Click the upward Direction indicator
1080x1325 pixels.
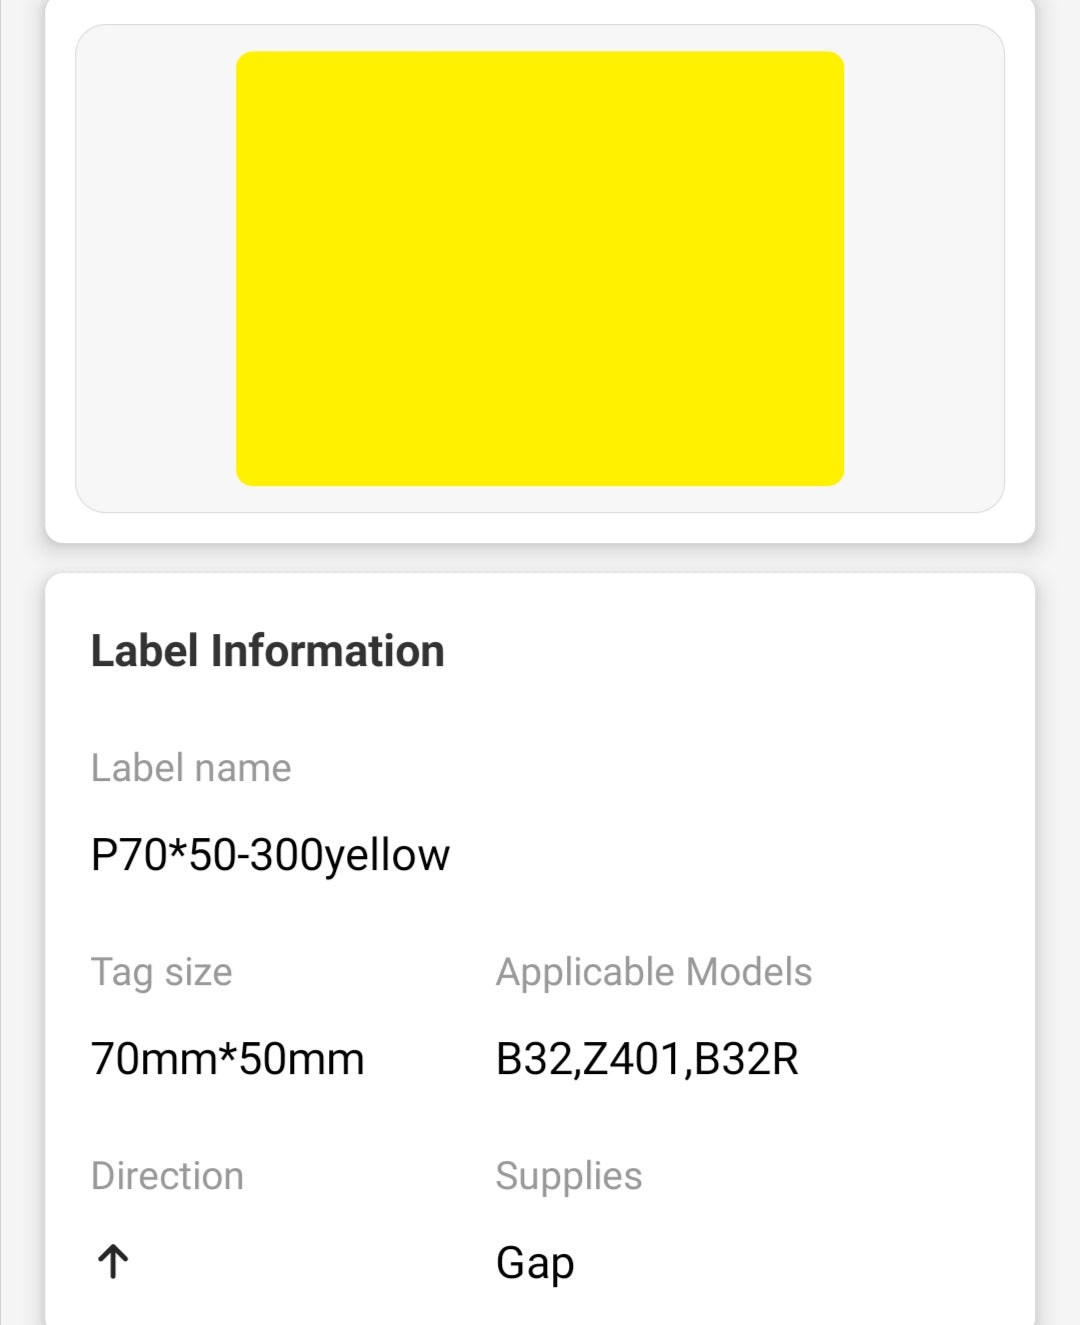click(x=110, y=1261)
